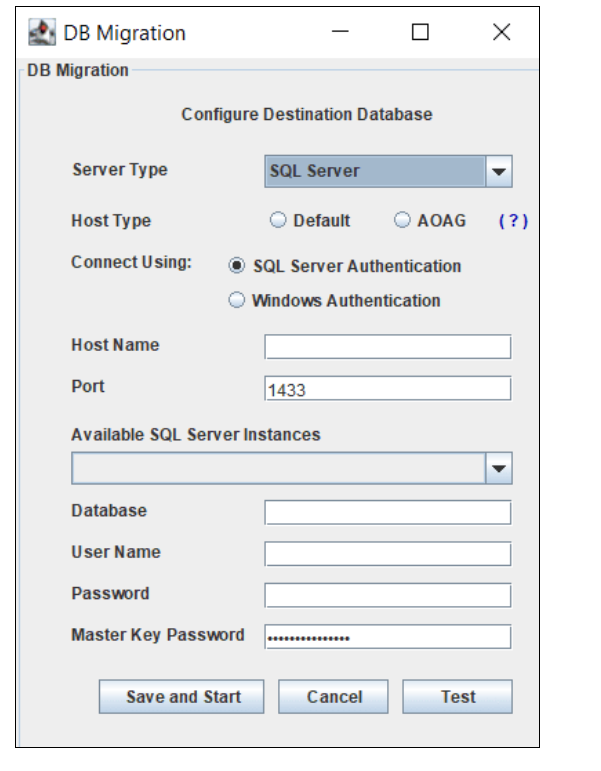Choose the AOAG host type option
The width and height of the screenshot is (601, 771).
tap(402, 221)
